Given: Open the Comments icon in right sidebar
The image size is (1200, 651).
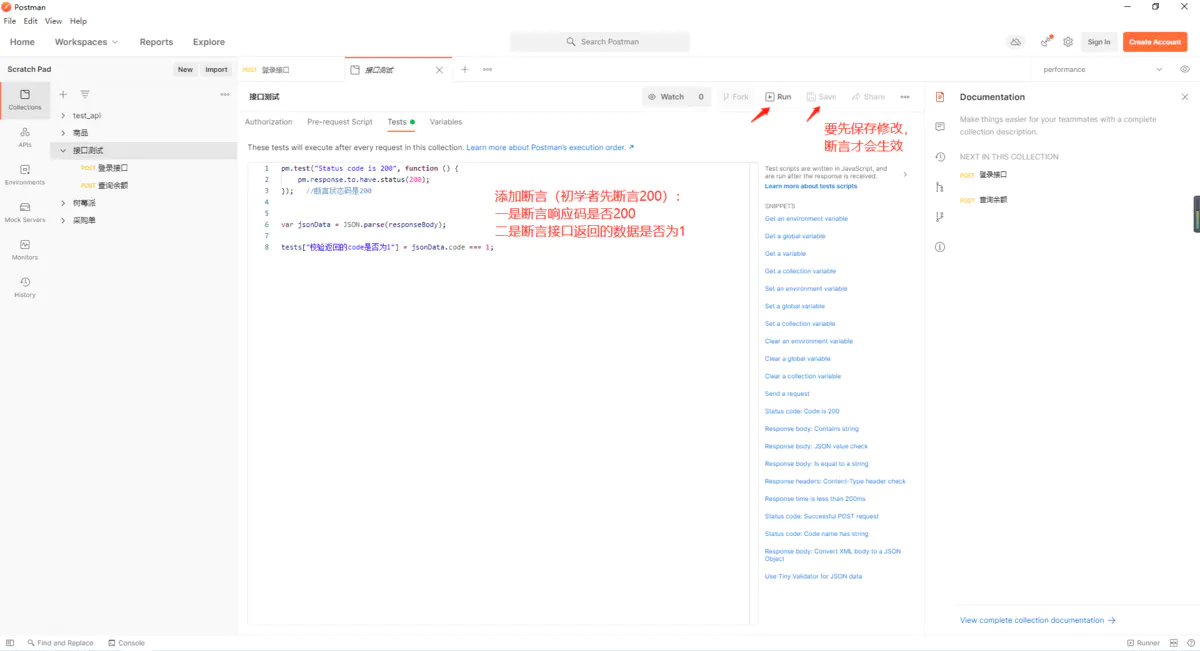Looking at the screenshot, I should click(x=940, y=127).
